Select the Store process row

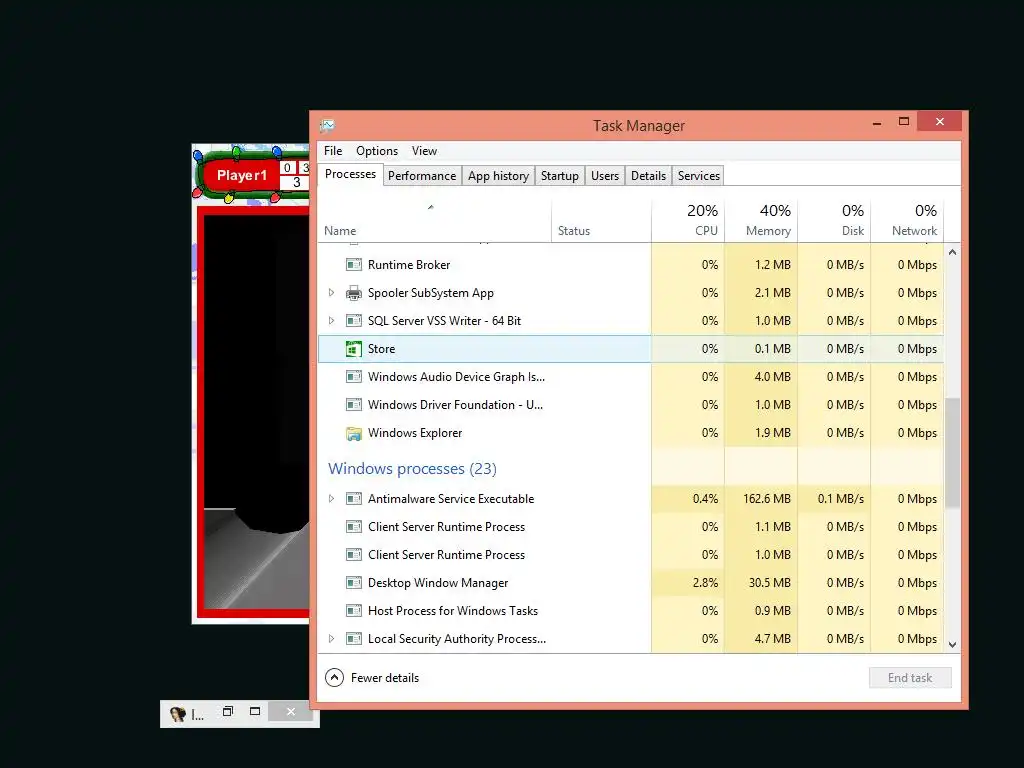[631, 349]
